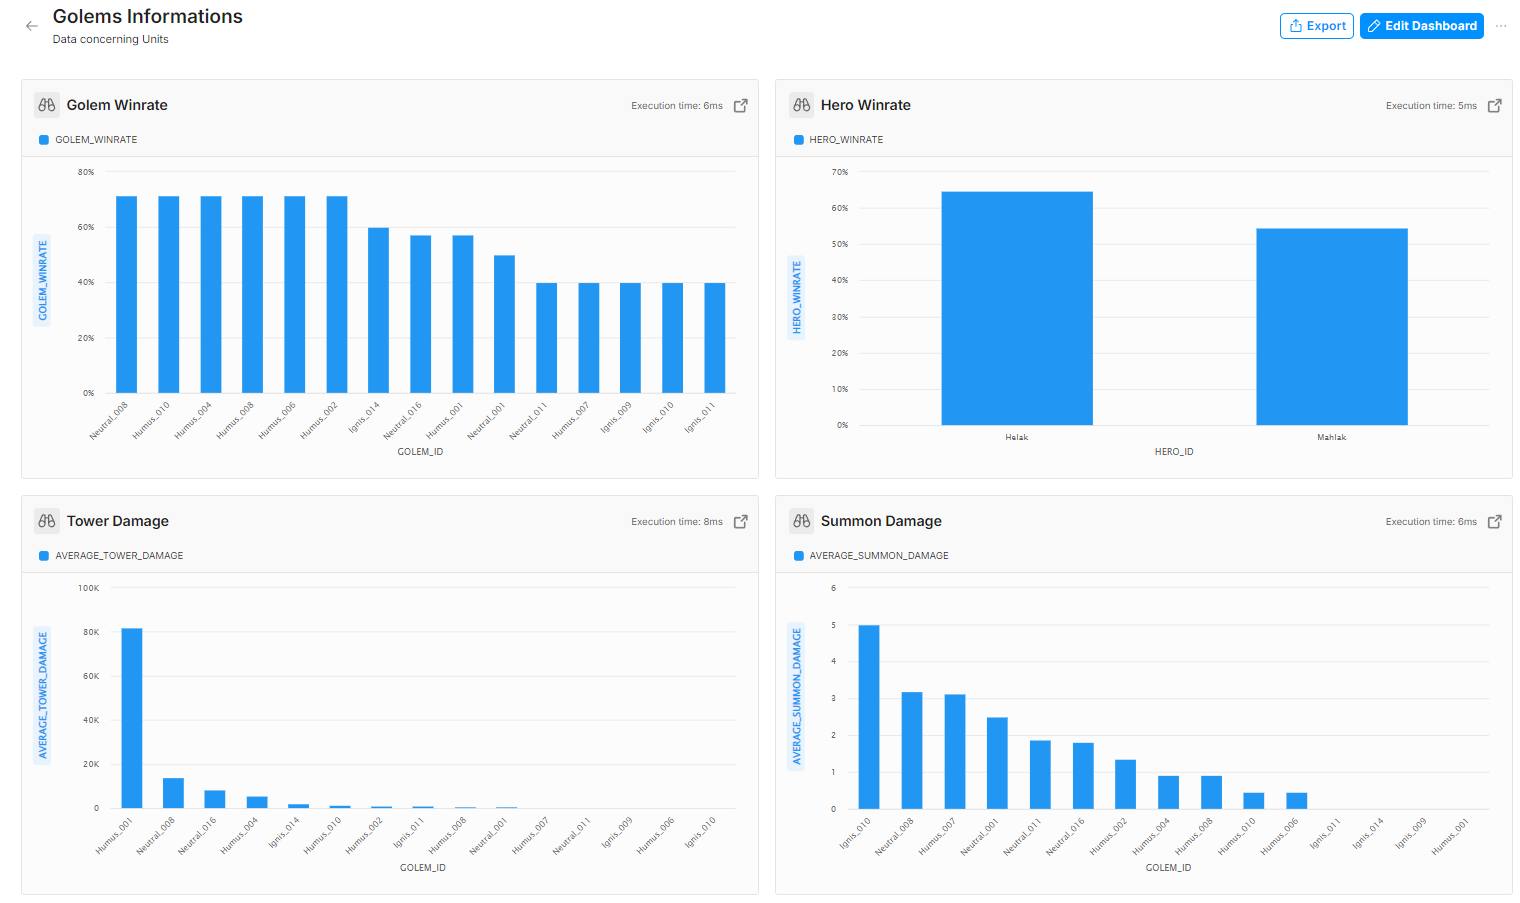Click the Ignis_014 bar in Golem Winrate
Viewport: 1520px width, 903px height.
click(378, 310)
